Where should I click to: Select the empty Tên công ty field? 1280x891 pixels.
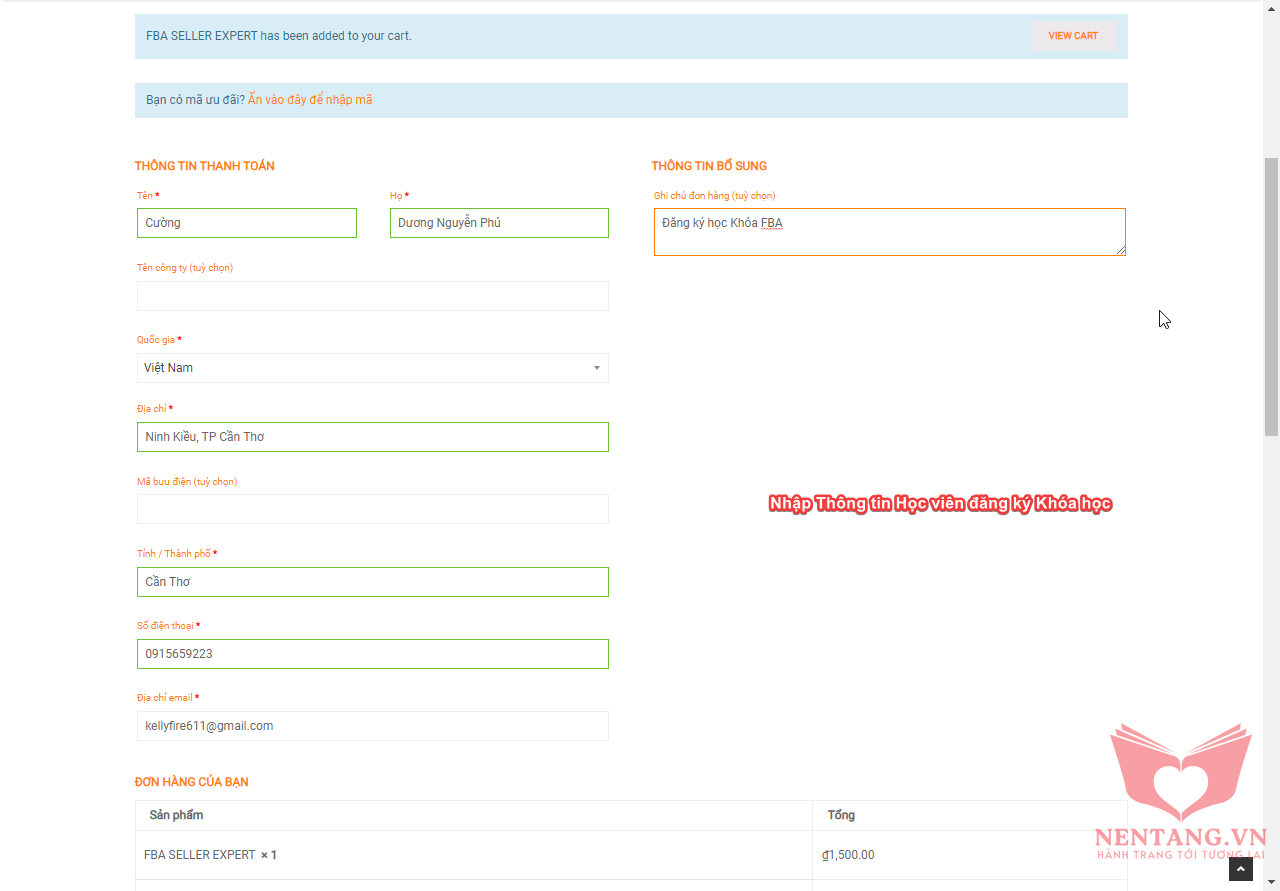click(372, 296)
